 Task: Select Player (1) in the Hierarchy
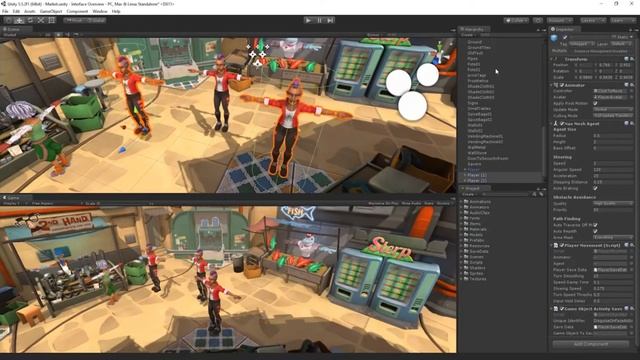(477, 175)
